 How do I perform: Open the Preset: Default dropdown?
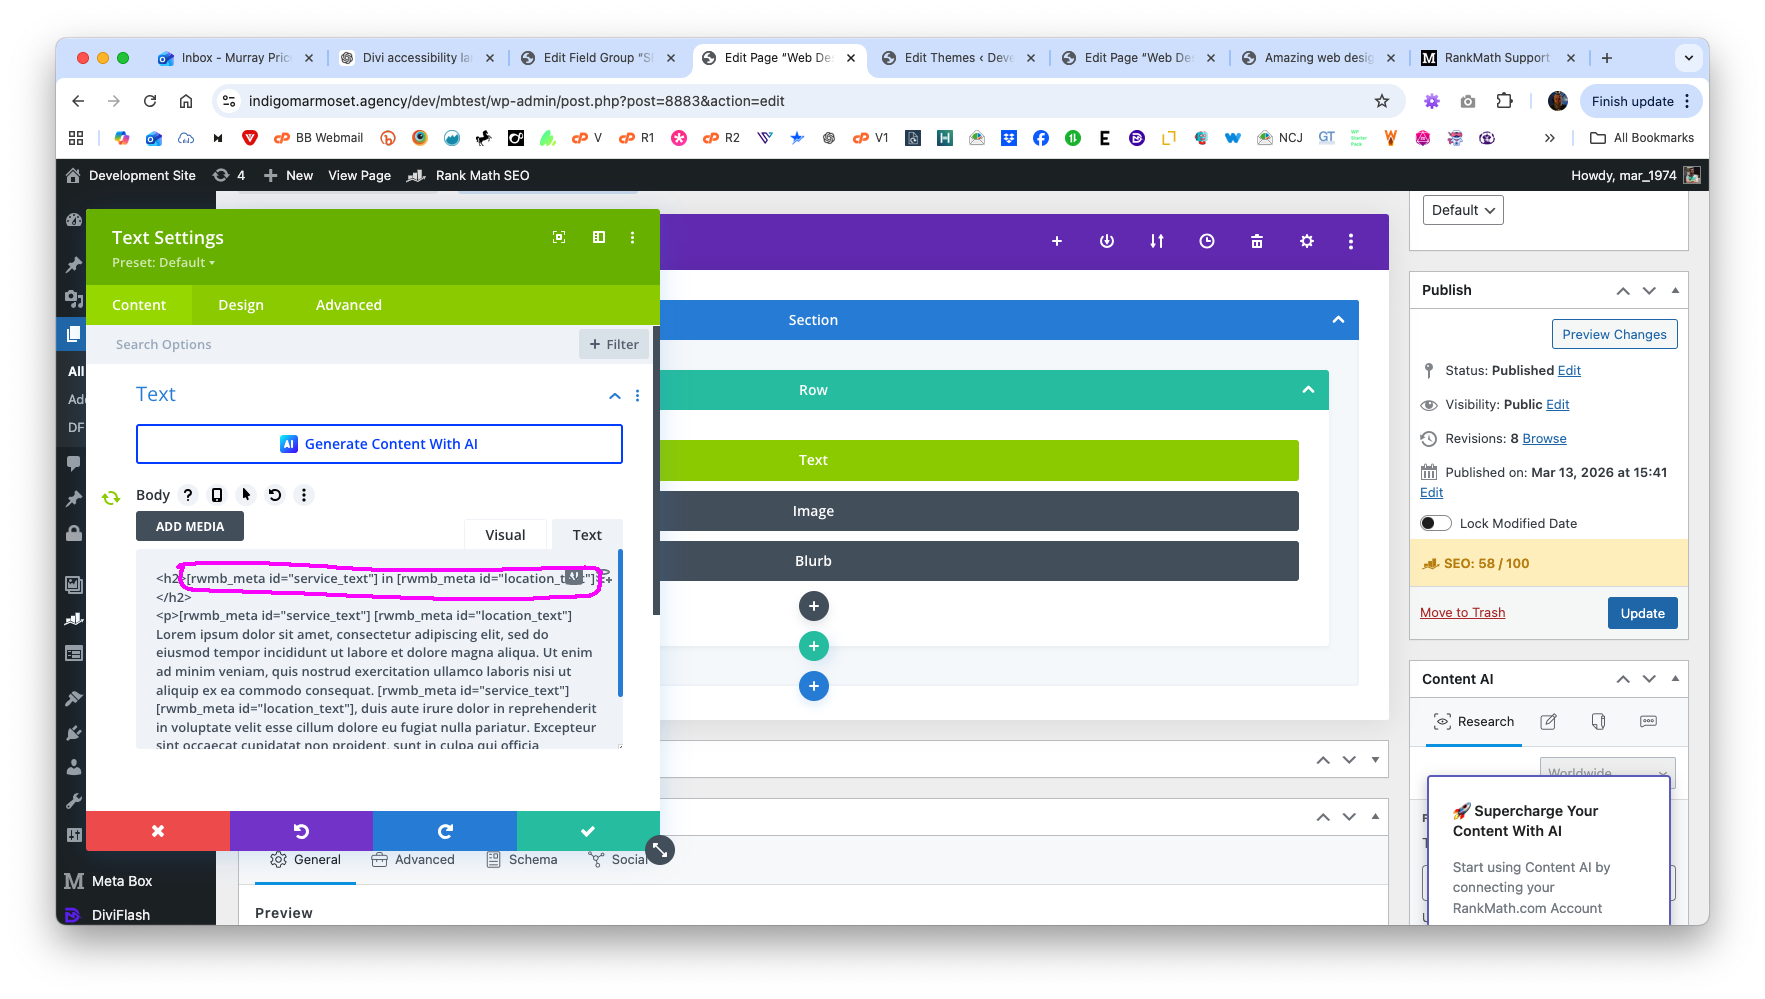[163, 263]
